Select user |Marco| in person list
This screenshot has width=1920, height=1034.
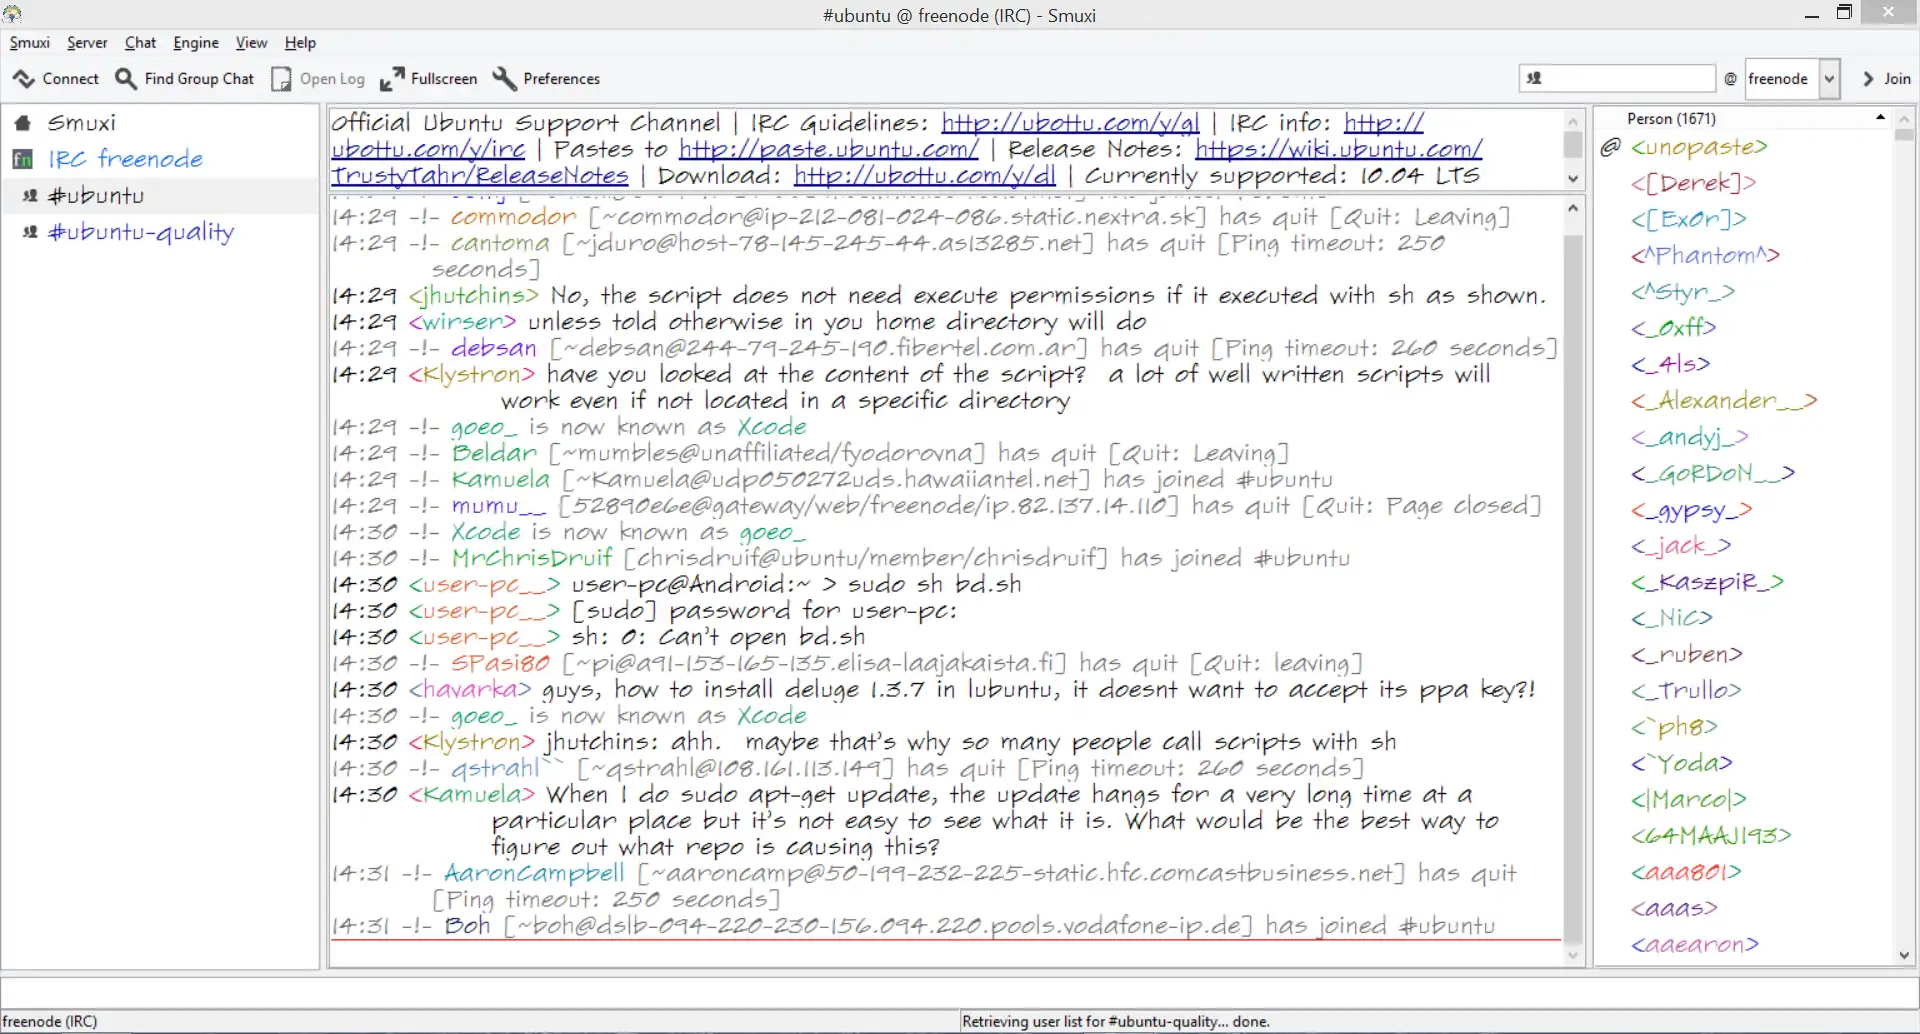[x=1688, y=800]
